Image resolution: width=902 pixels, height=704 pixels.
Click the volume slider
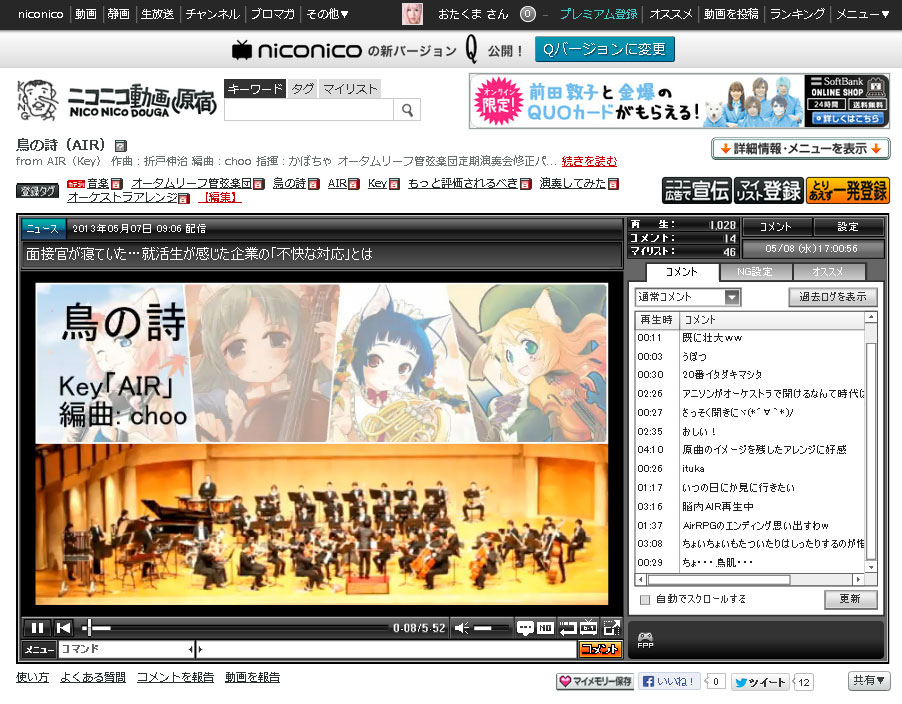pos(492,628)
